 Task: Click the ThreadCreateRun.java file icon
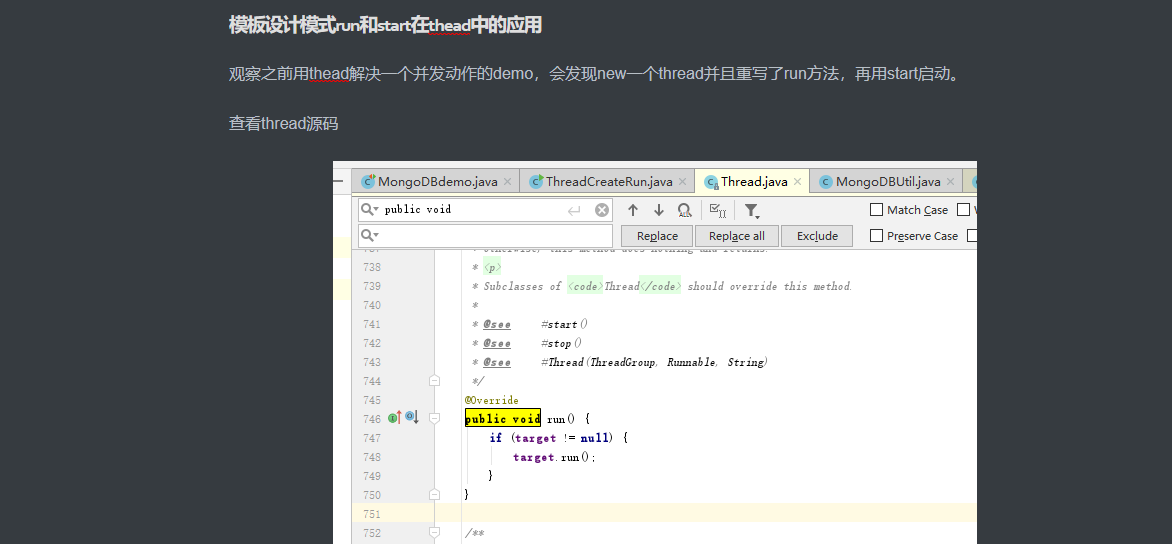[x=536, y=182]
